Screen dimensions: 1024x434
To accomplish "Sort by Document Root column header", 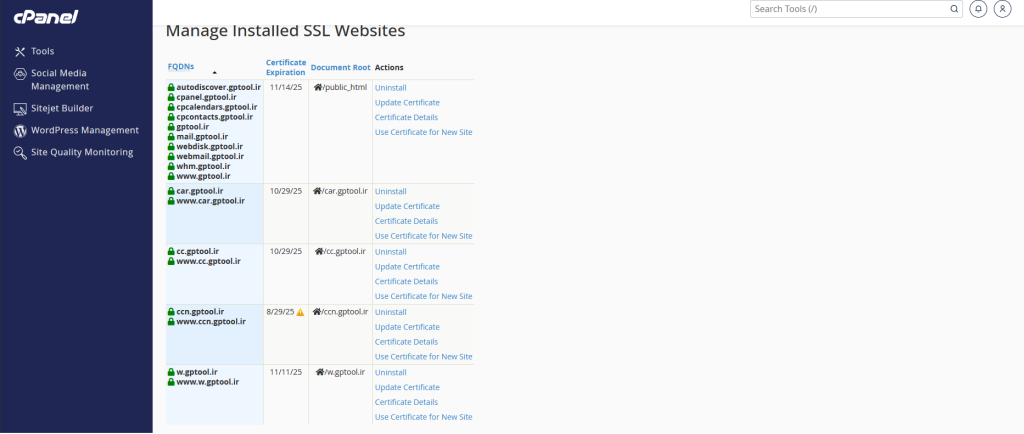I will [x=340, y=67].
